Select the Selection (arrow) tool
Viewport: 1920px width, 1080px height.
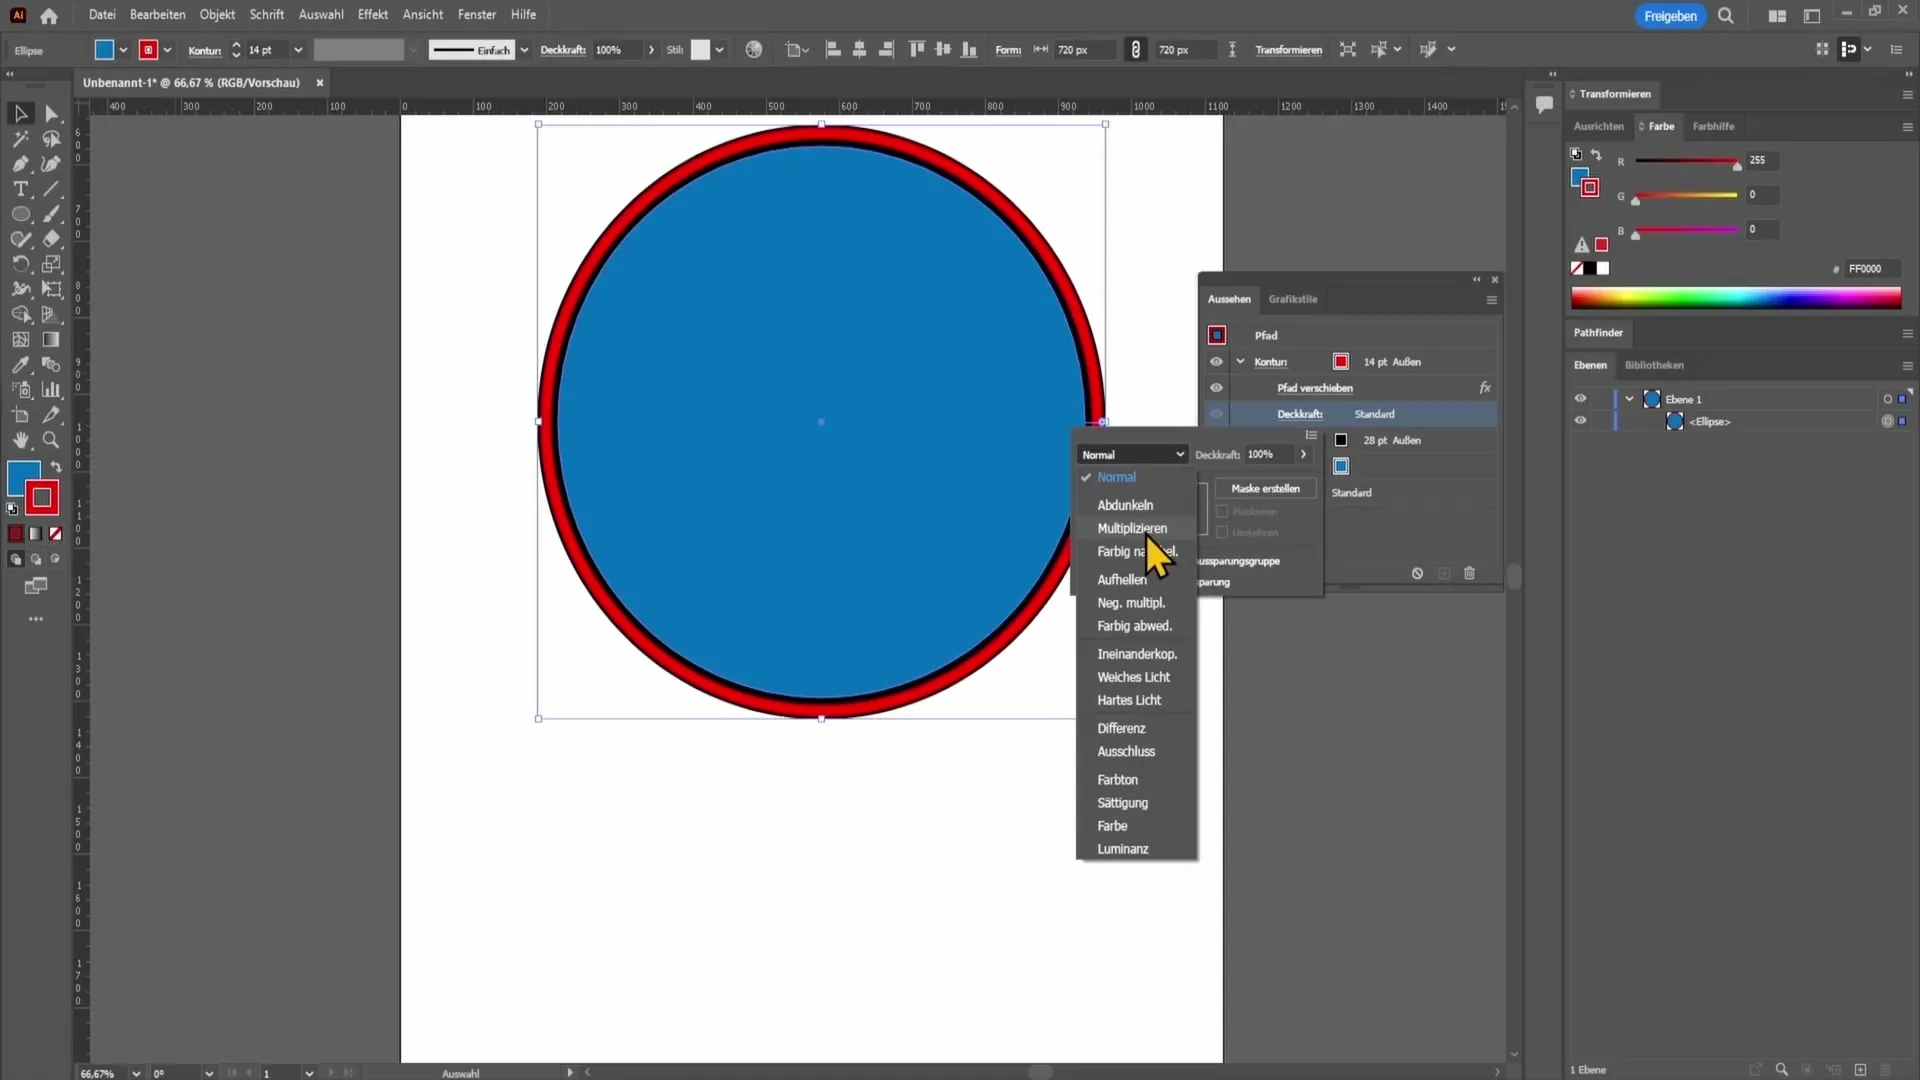click(20, 114)
